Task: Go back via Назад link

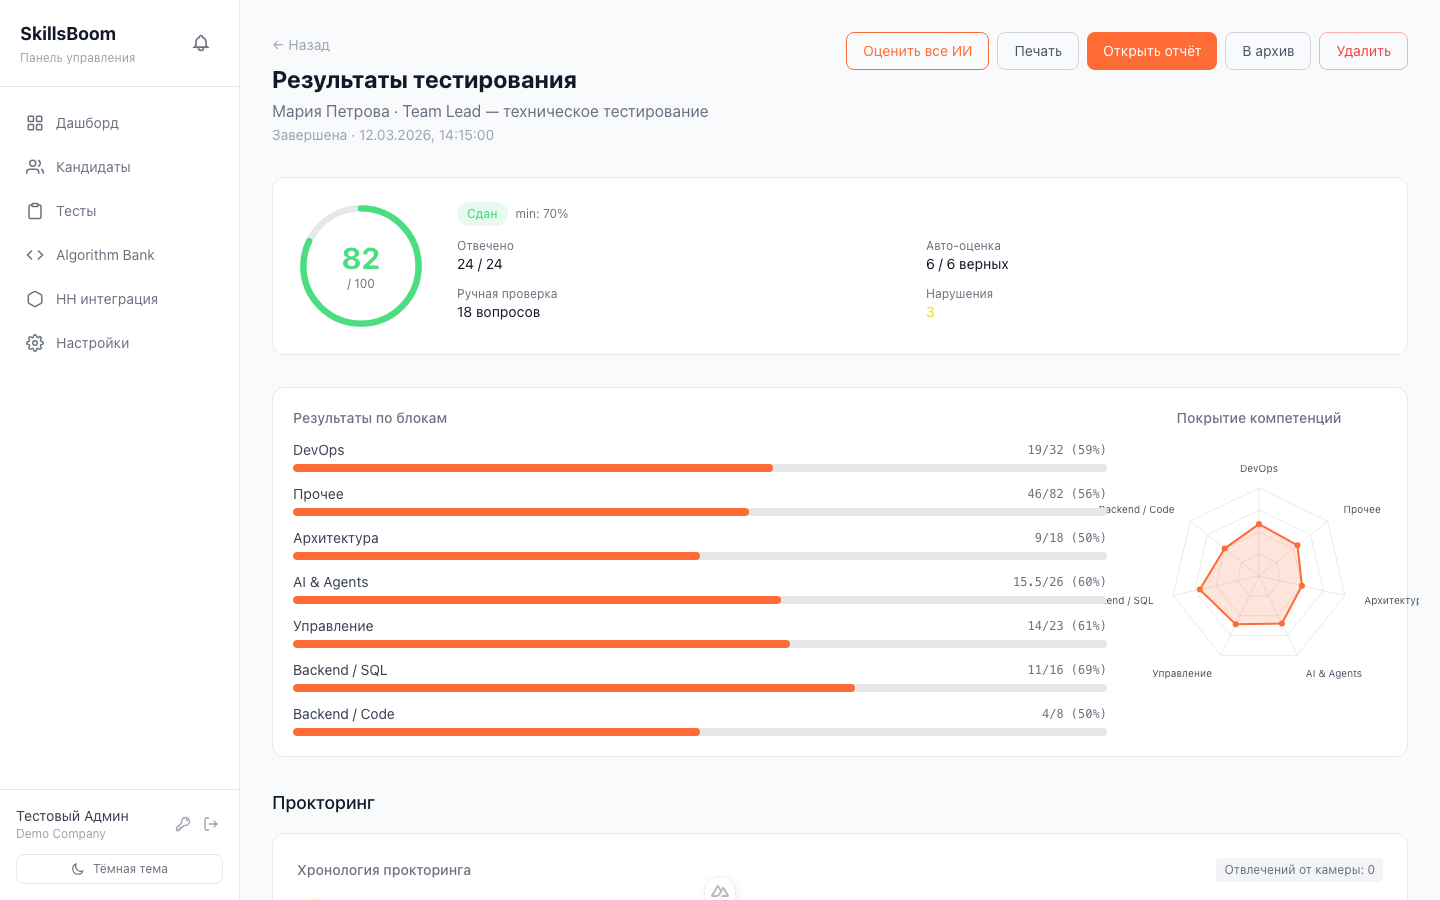Action: pos(301,45)
